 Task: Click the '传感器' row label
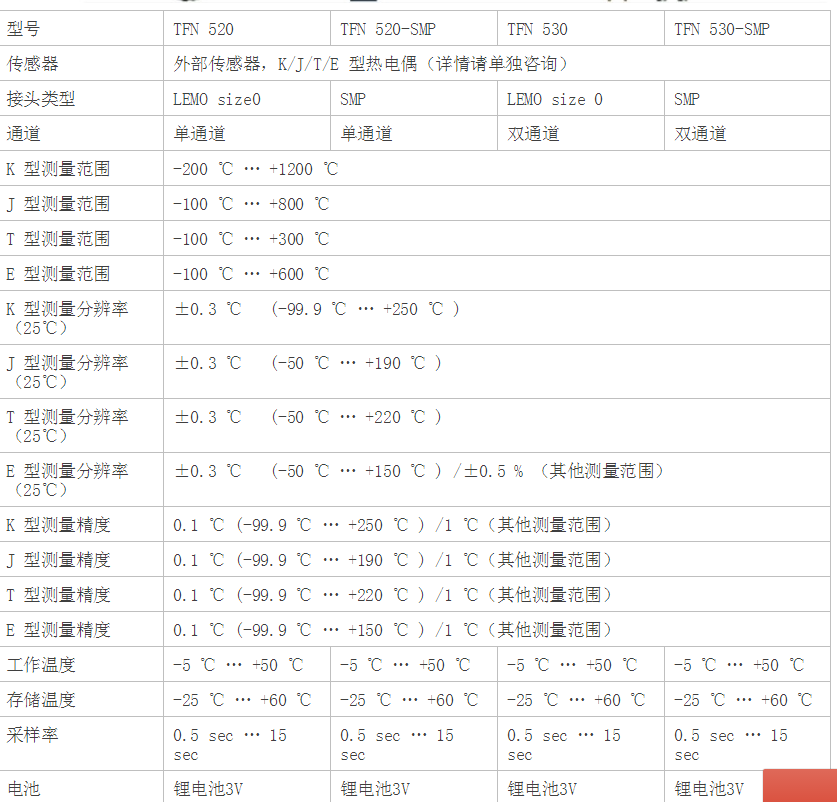coord(33,64)
